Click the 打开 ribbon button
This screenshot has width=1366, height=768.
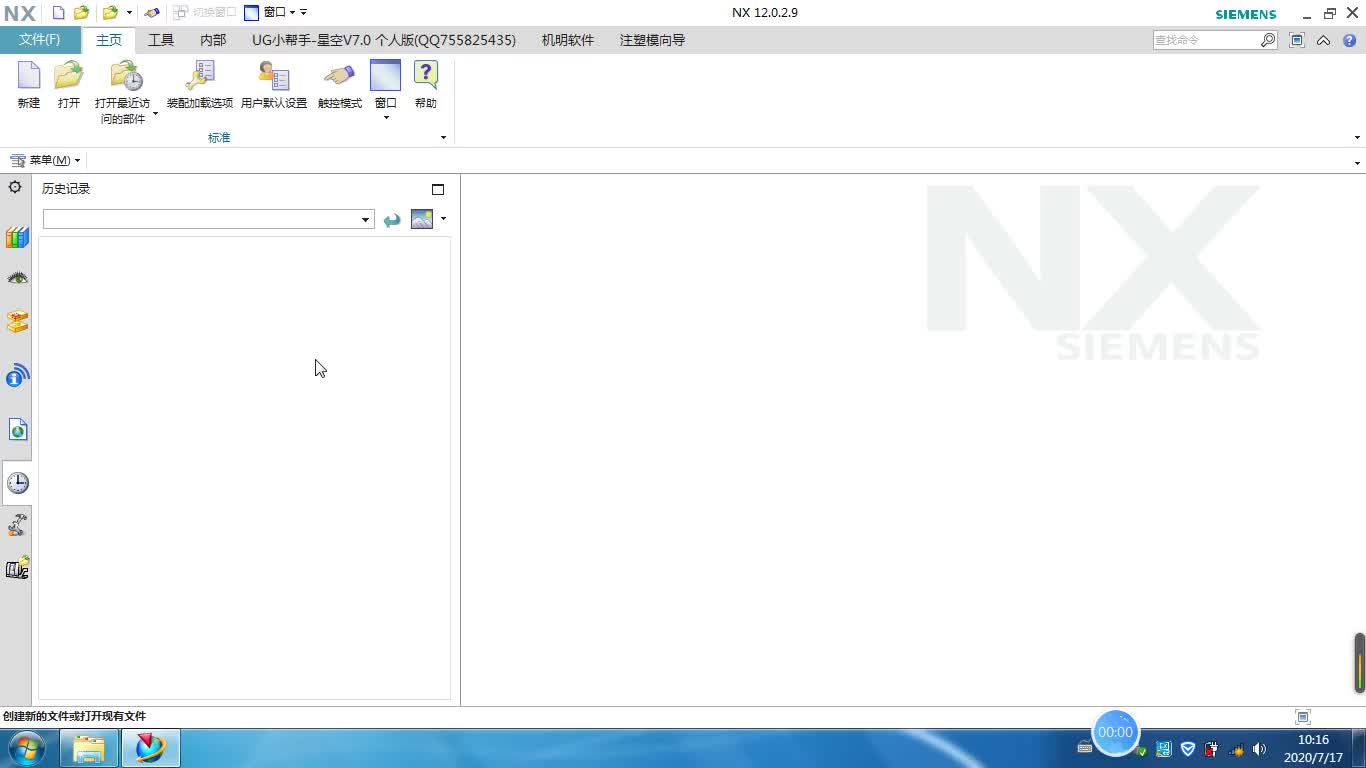(x=69, y=85)
